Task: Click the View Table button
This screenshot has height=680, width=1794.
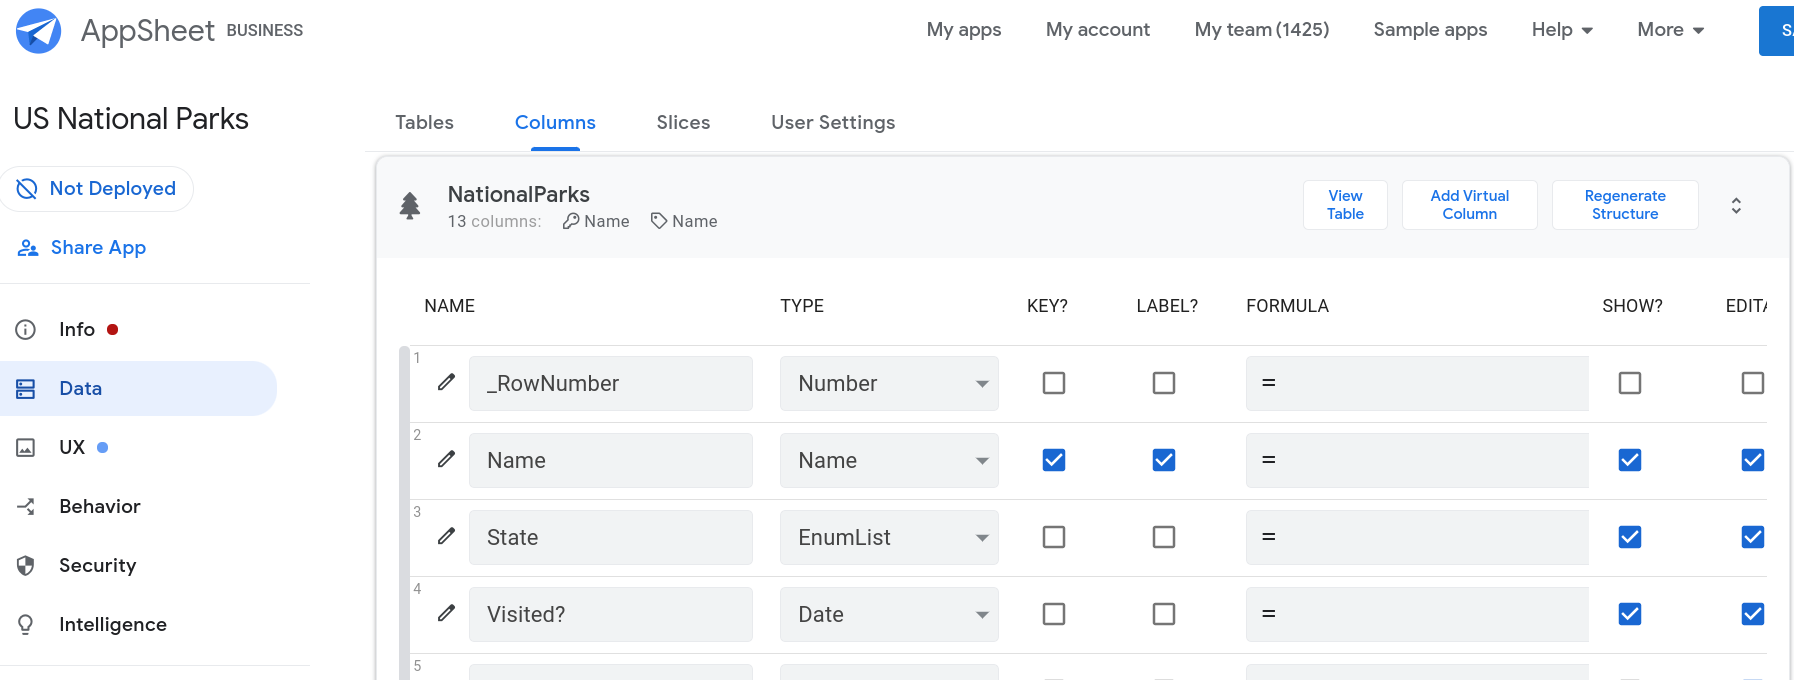Action: pyautogui.click(x=1345, y=205)
